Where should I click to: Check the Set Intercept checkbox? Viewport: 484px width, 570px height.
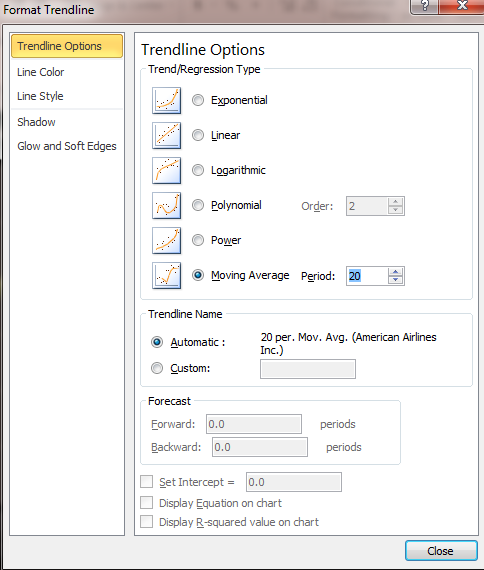pos(147,482)
